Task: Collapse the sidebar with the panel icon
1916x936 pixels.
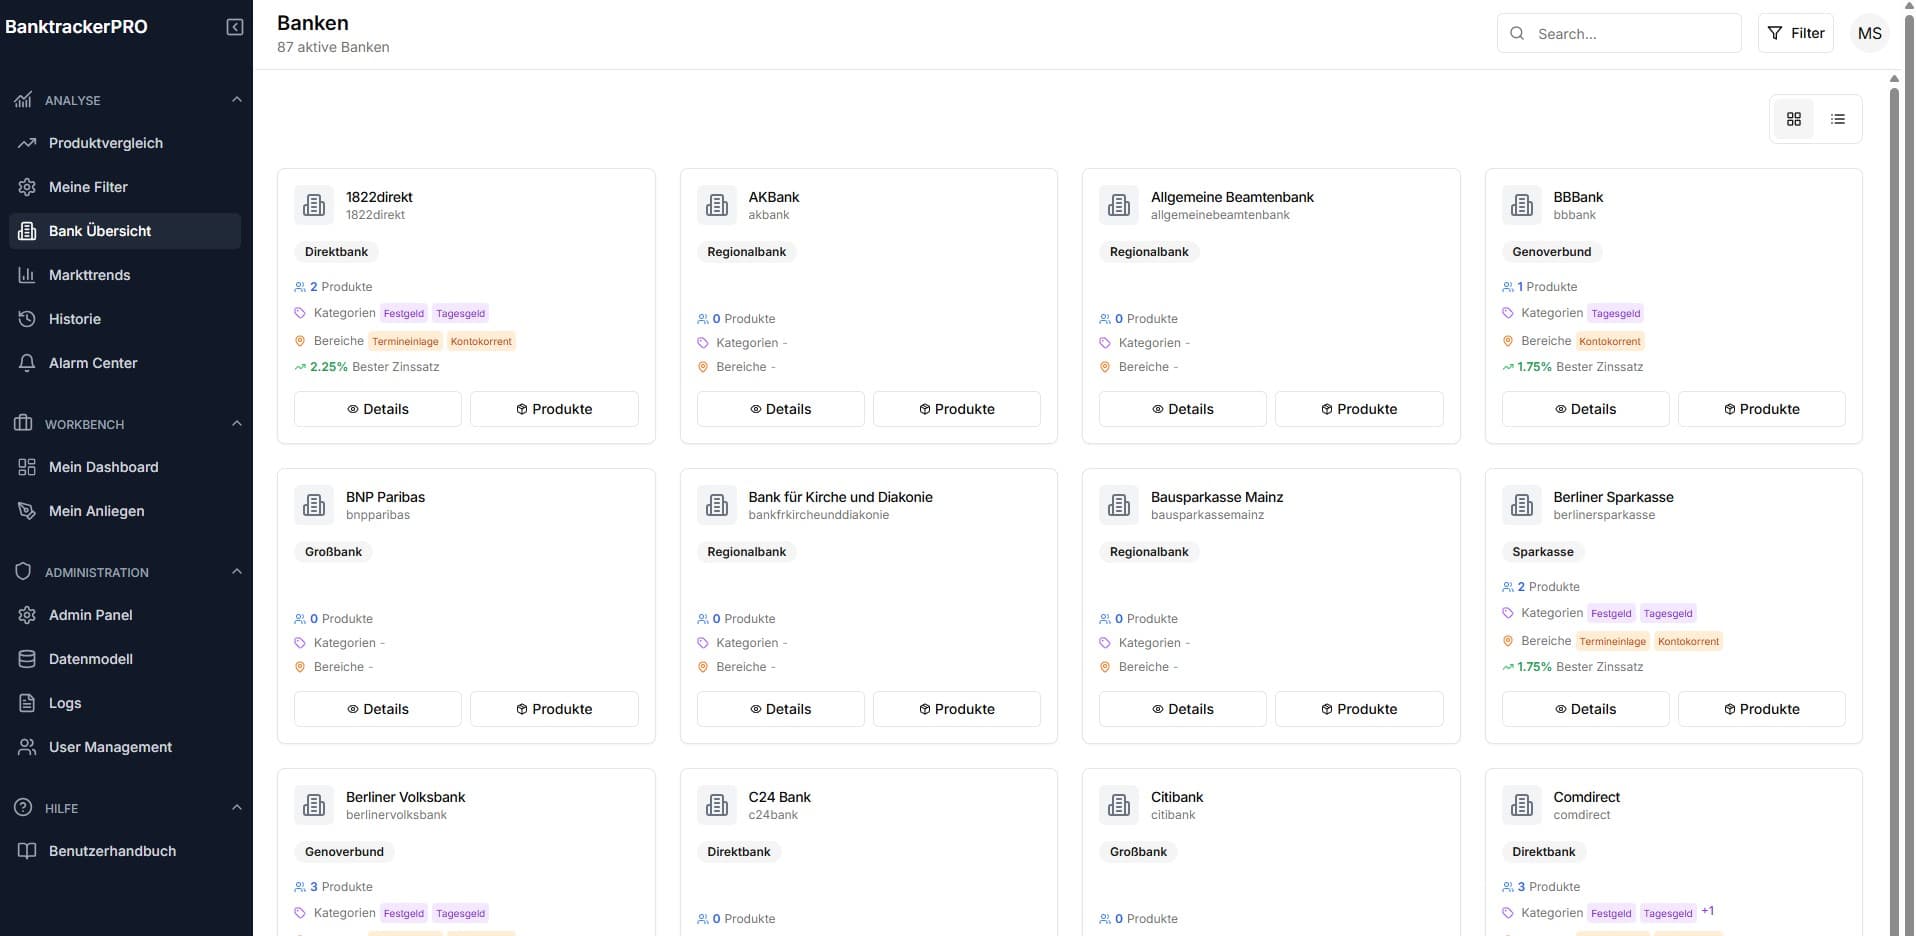Action: [x=235, y=27]
